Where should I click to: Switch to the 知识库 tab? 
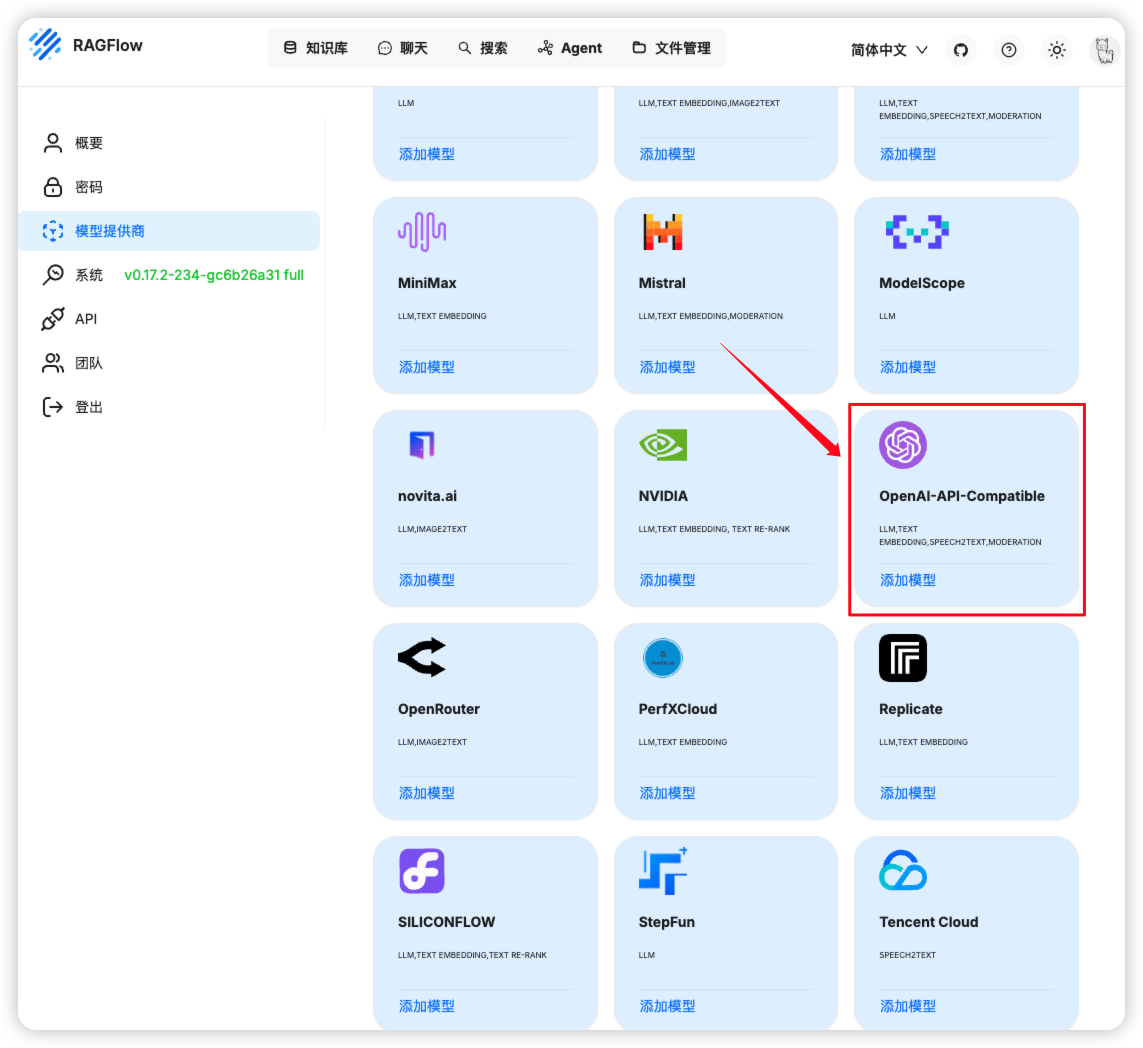point(316,48)
